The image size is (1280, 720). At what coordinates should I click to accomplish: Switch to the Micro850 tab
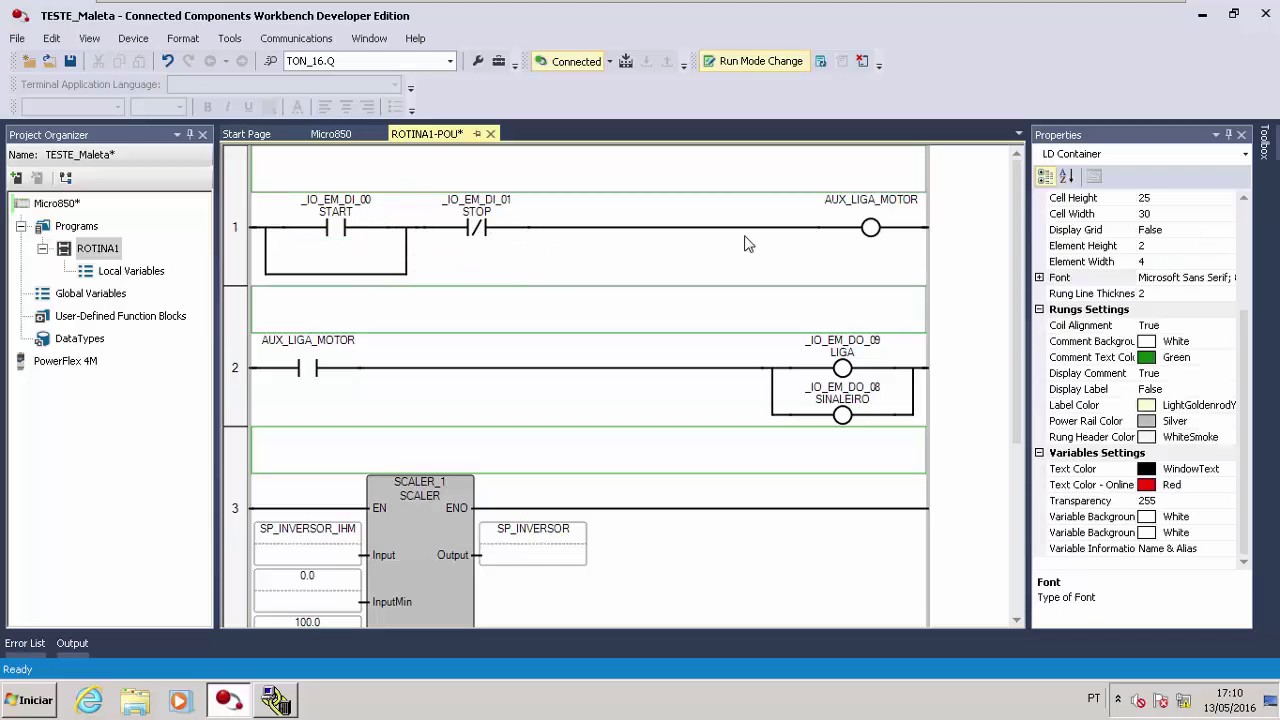[x=331, y=134]
